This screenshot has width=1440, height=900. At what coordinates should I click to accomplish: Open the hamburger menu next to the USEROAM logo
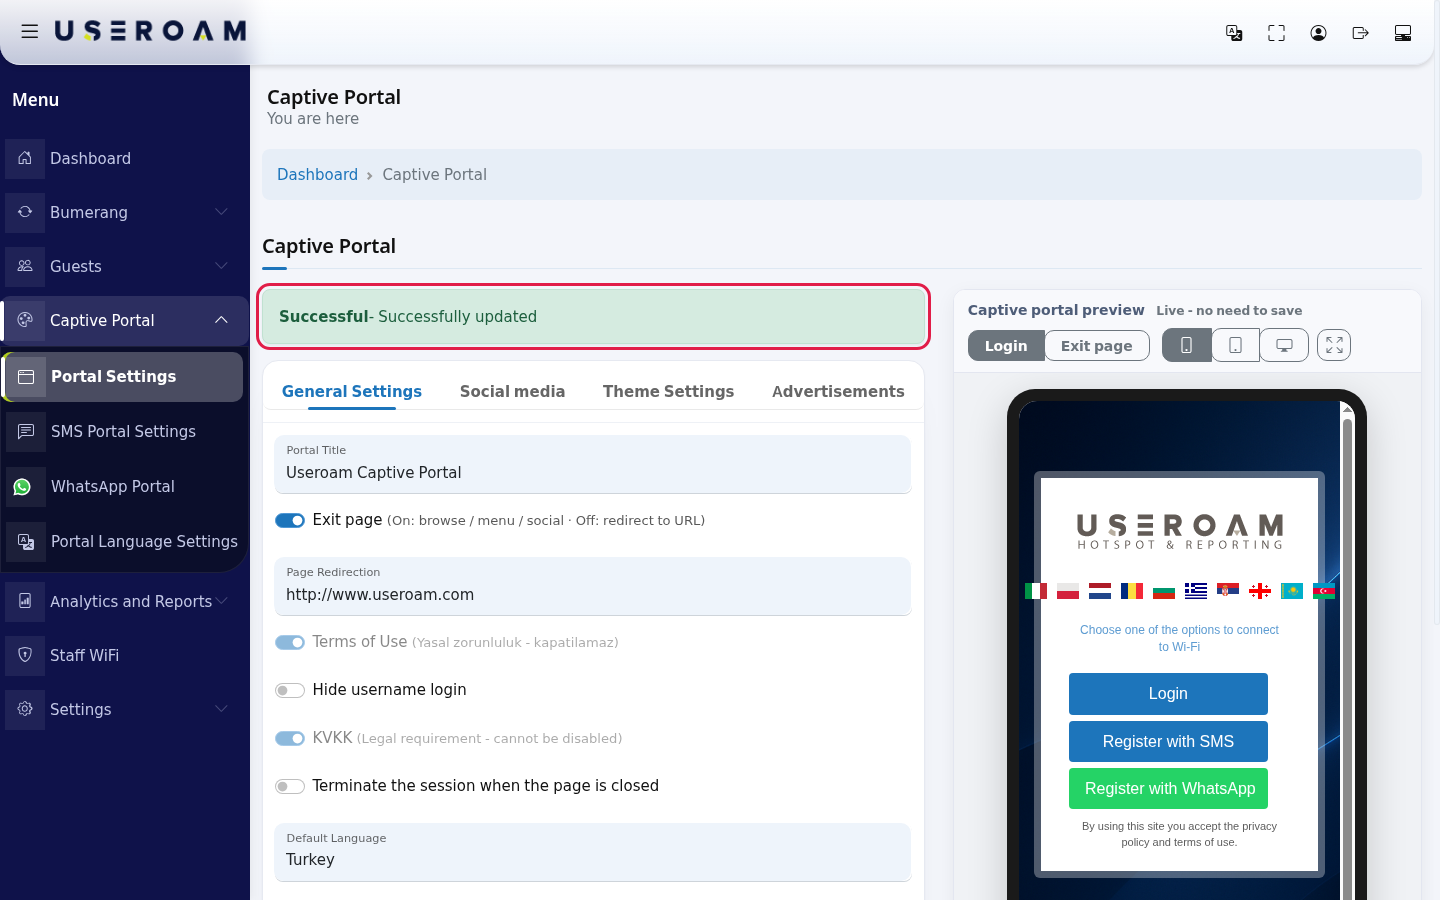[30, 32]
